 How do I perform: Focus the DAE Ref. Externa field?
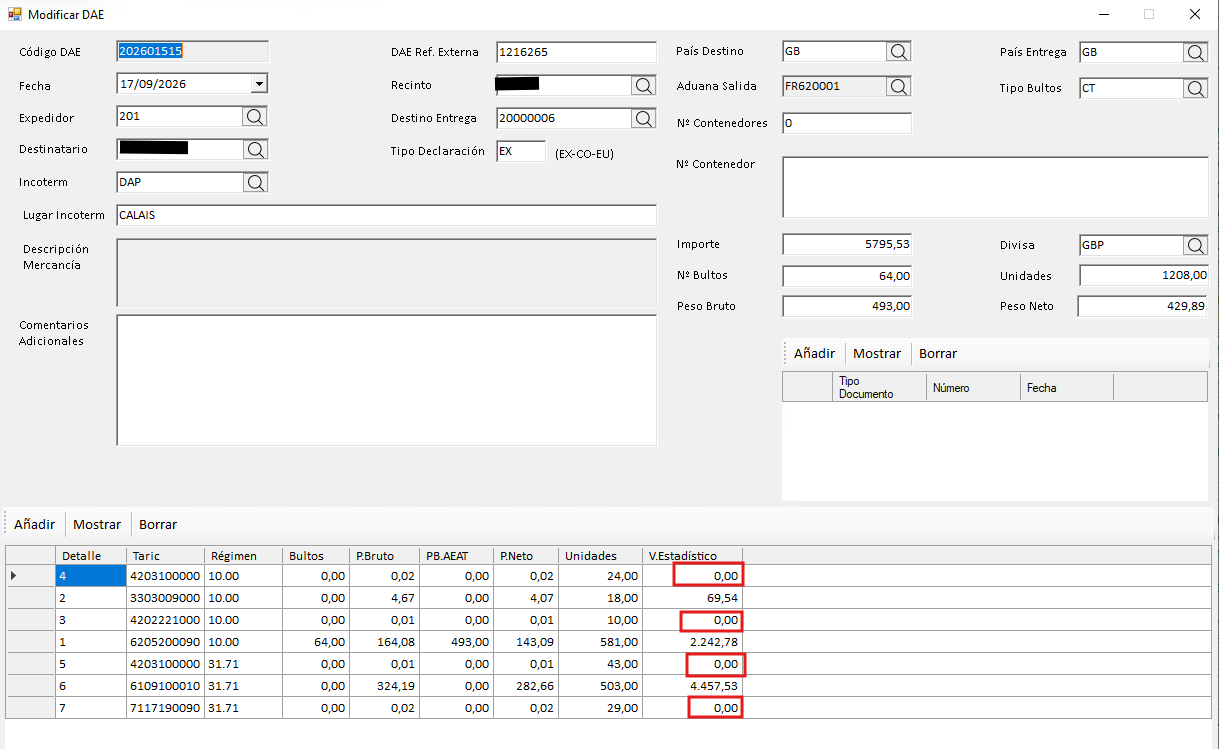[576, 52]
